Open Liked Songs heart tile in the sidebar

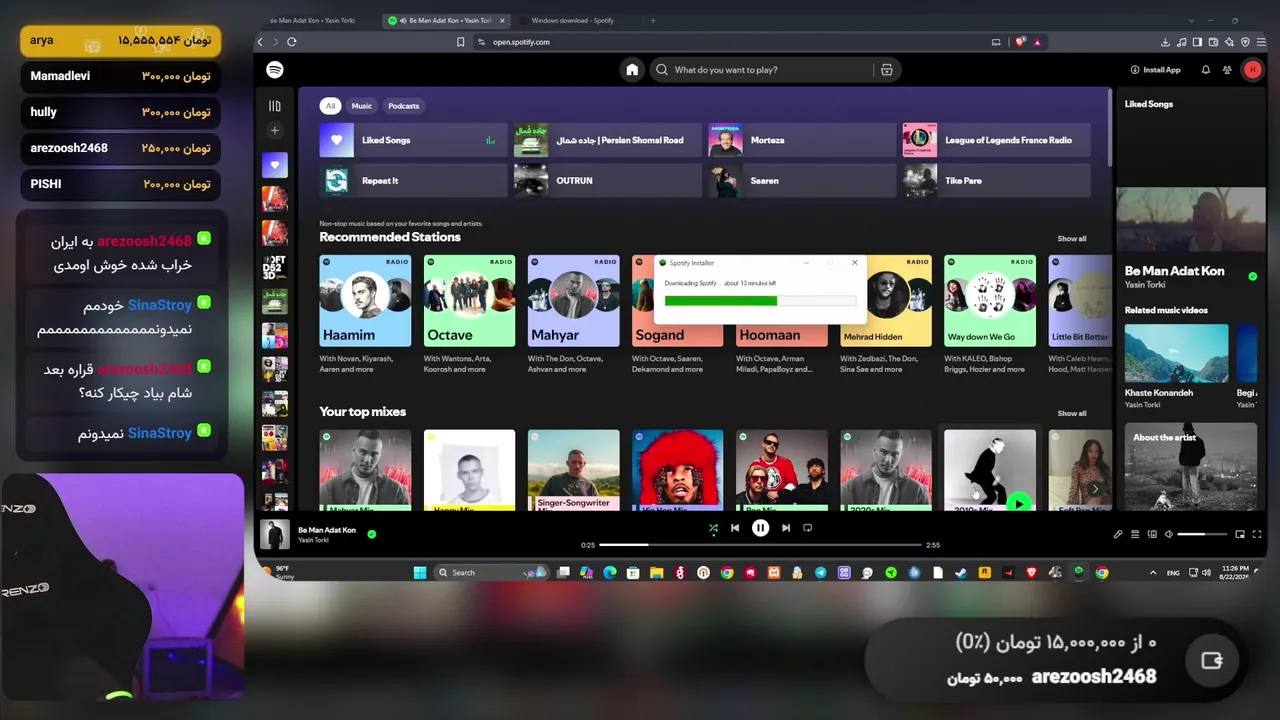coord(274,165)
